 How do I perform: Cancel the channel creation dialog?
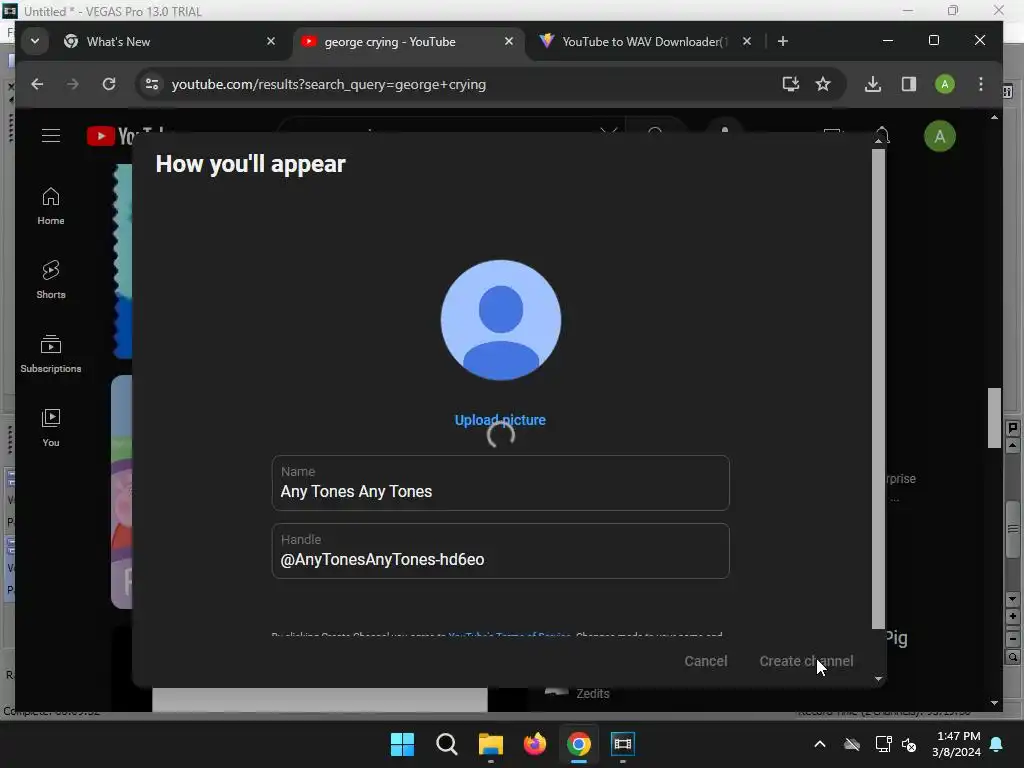click(x=705, y=661)
